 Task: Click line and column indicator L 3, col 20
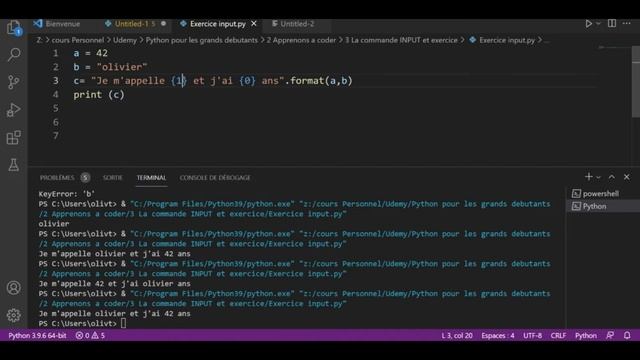click(x=457, y=336)
